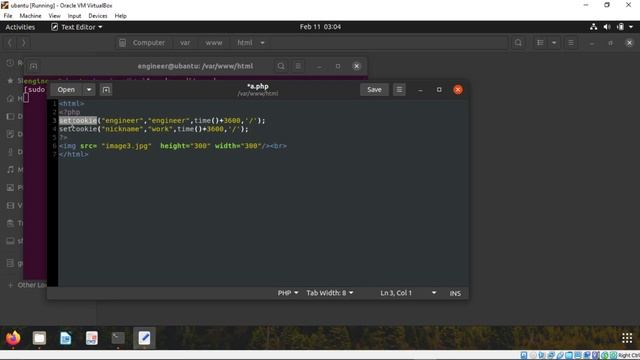Screen dimensions: 640x360
Task: Open LibreOffice Writer from the dock
Action: pyautogui.click(x=65, y=338)
